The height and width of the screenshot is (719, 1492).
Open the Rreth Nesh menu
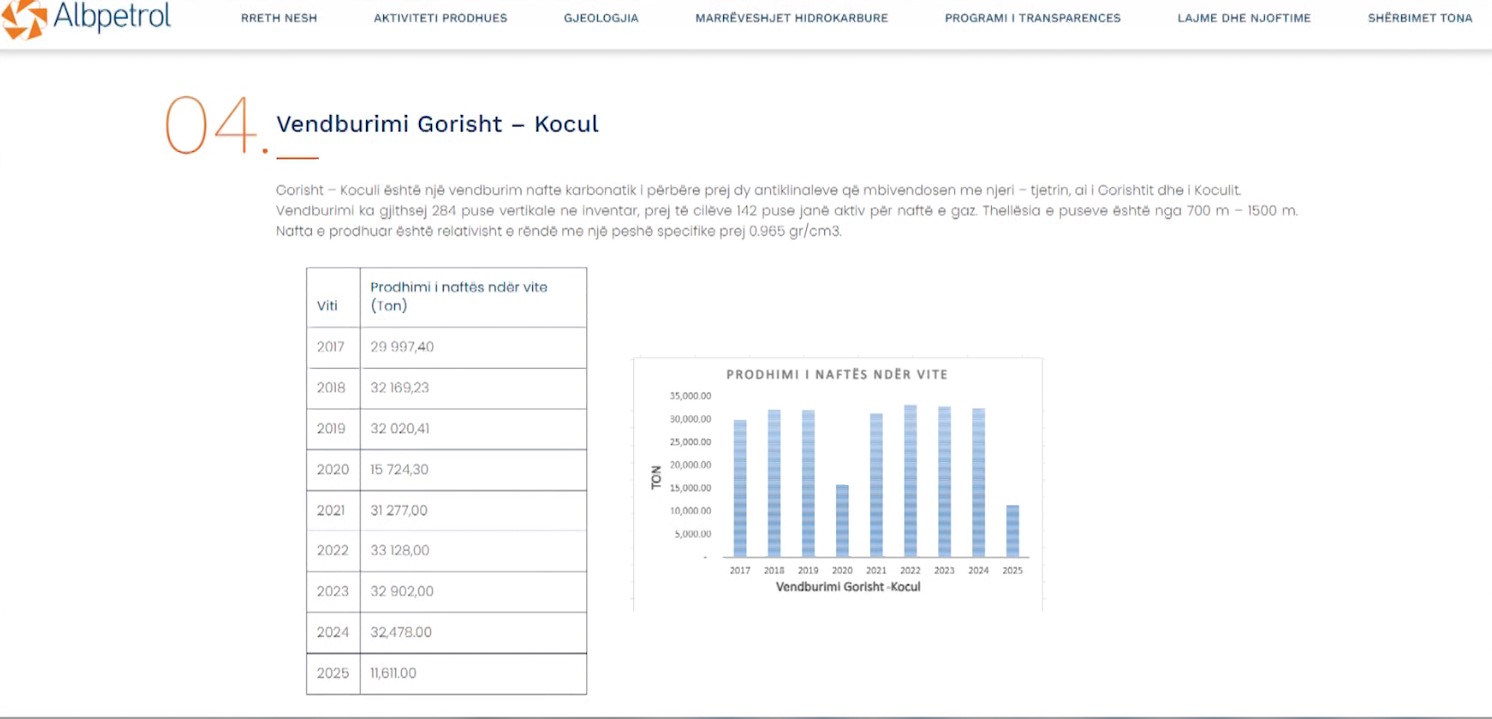(x=279, y=18)
